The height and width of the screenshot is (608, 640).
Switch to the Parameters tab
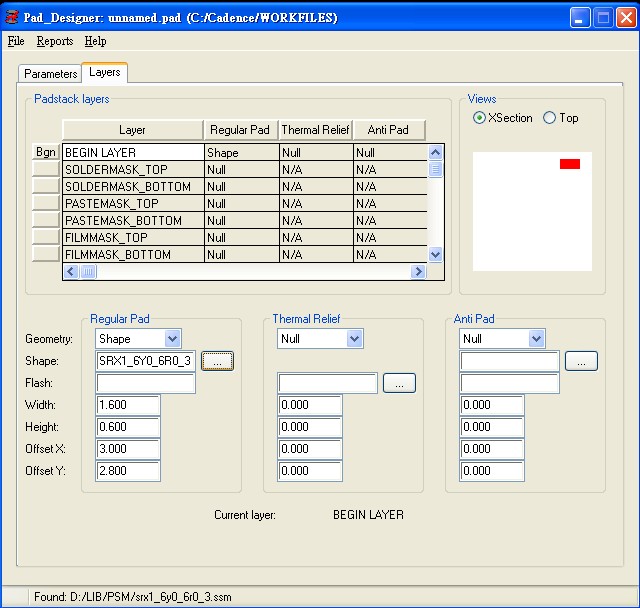tap(50, 74)
